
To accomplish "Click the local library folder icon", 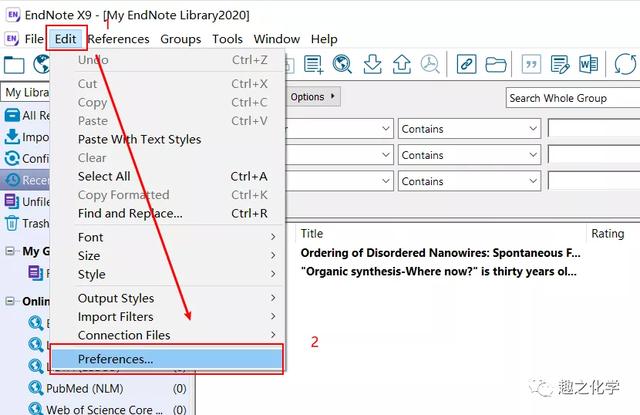I will (x=14, y=65).
